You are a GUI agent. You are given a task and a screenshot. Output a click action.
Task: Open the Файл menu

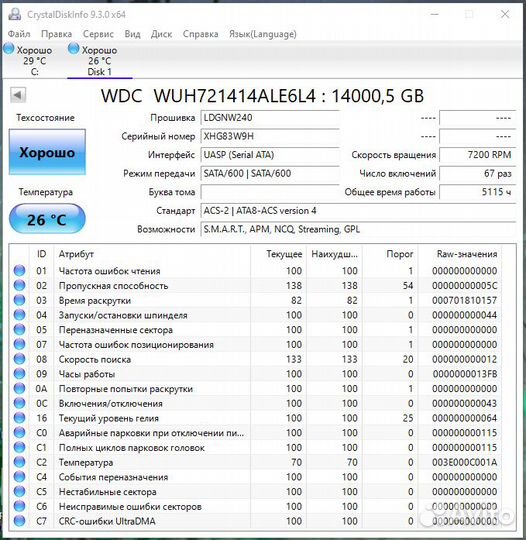19,34
